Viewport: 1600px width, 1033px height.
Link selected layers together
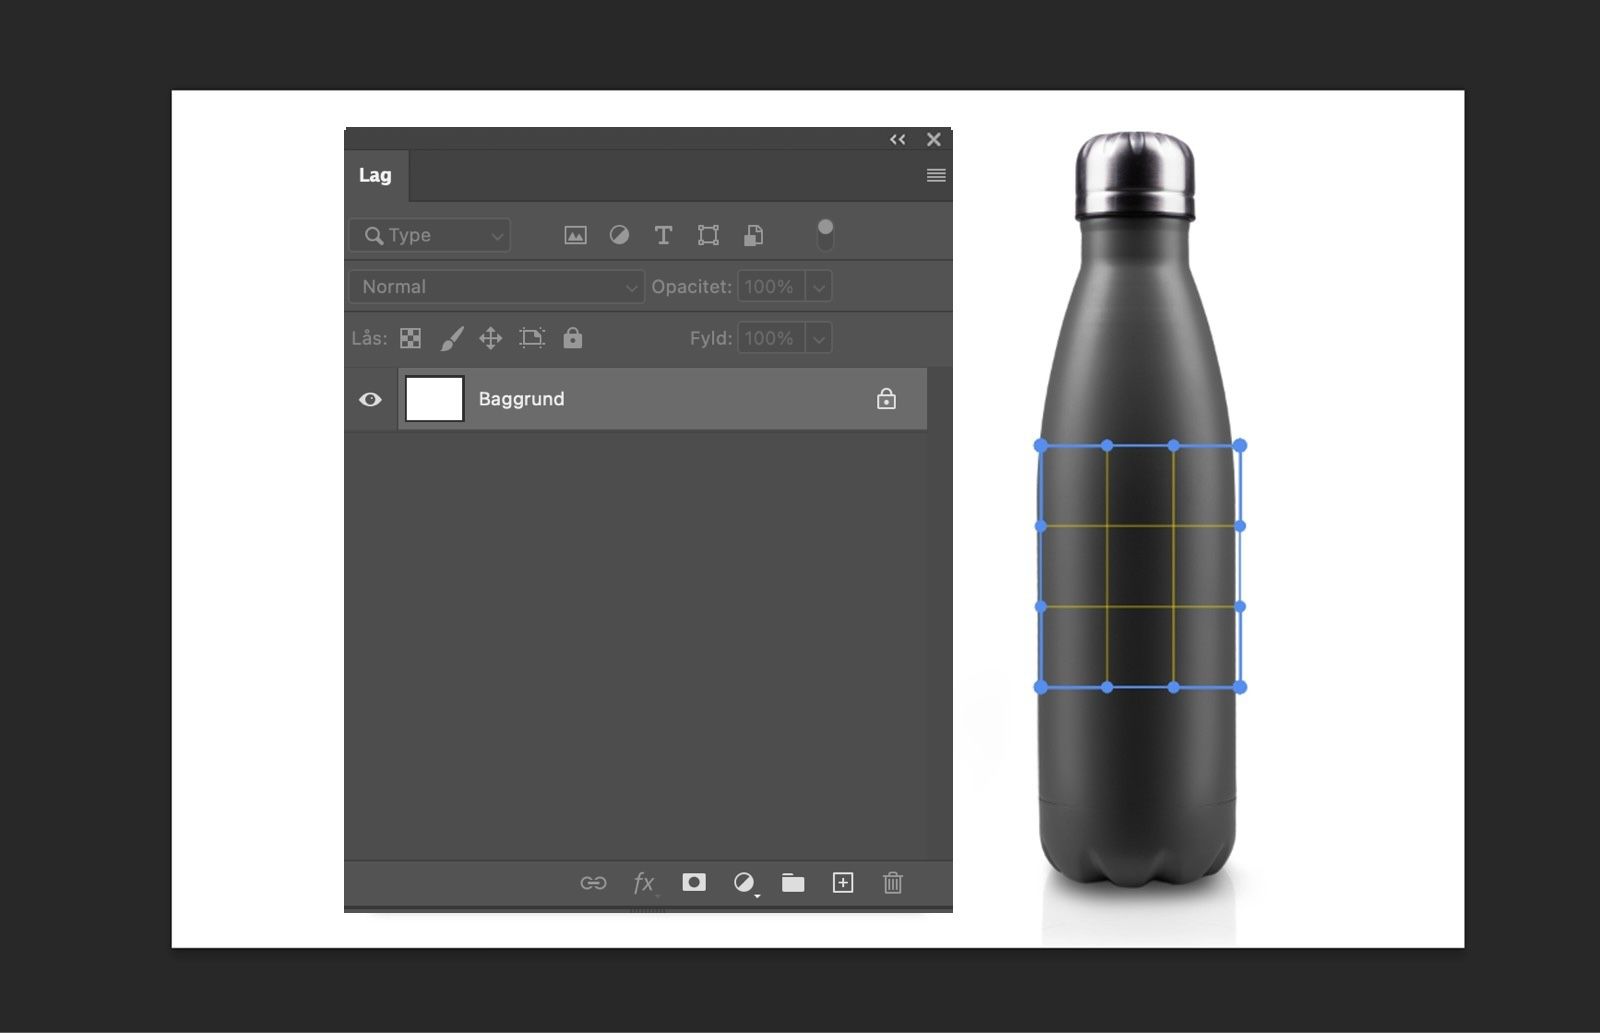click(594, 883)
